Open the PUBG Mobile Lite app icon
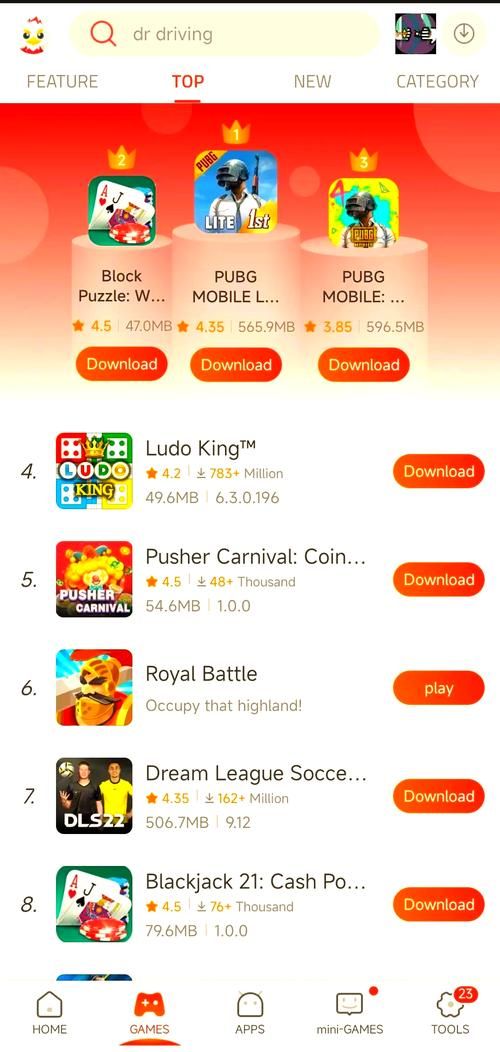The image size is (500, 1052). 236,191
